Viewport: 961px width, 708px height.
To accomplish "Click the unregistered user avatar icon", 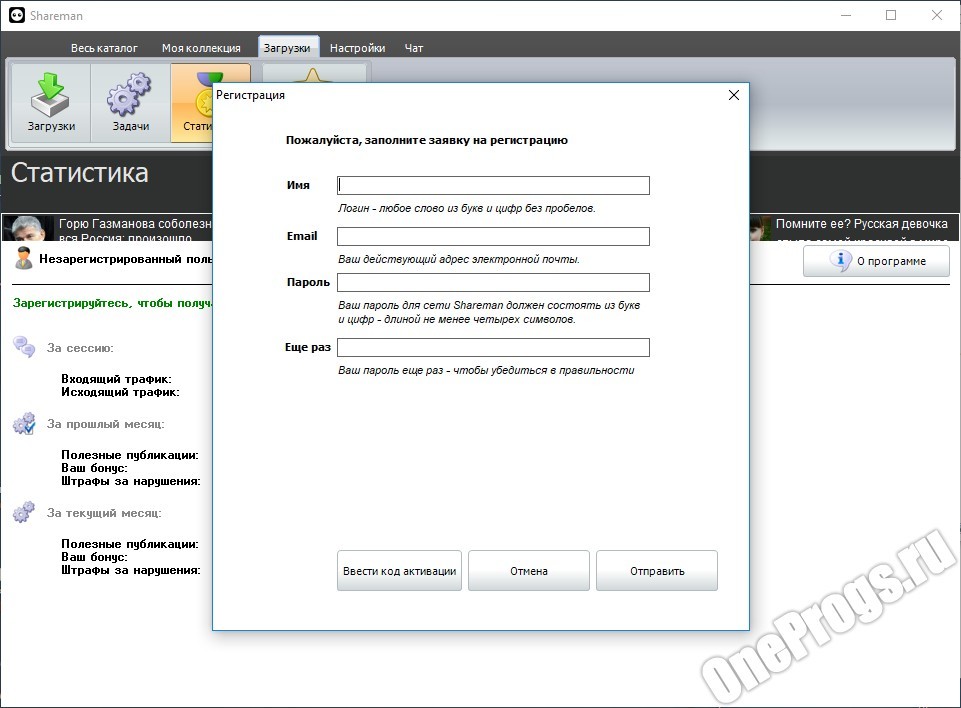I will [24, 258].
